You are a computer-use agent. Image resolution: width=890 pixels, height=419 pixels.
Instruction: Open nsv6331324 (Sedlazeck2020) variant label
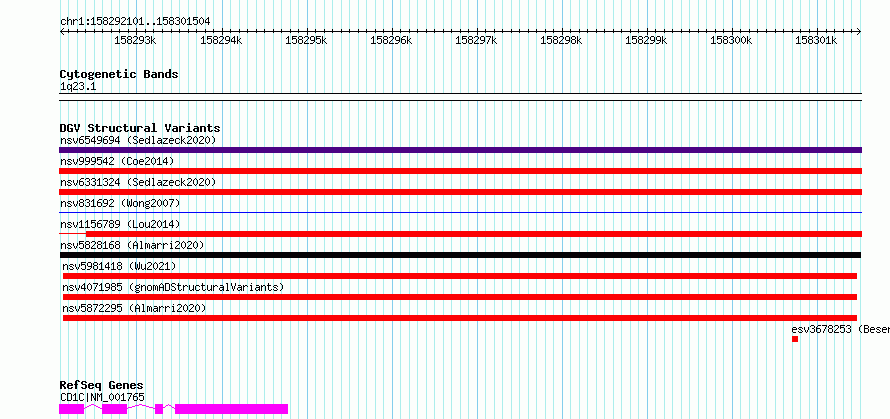click(x=138, y=182)
